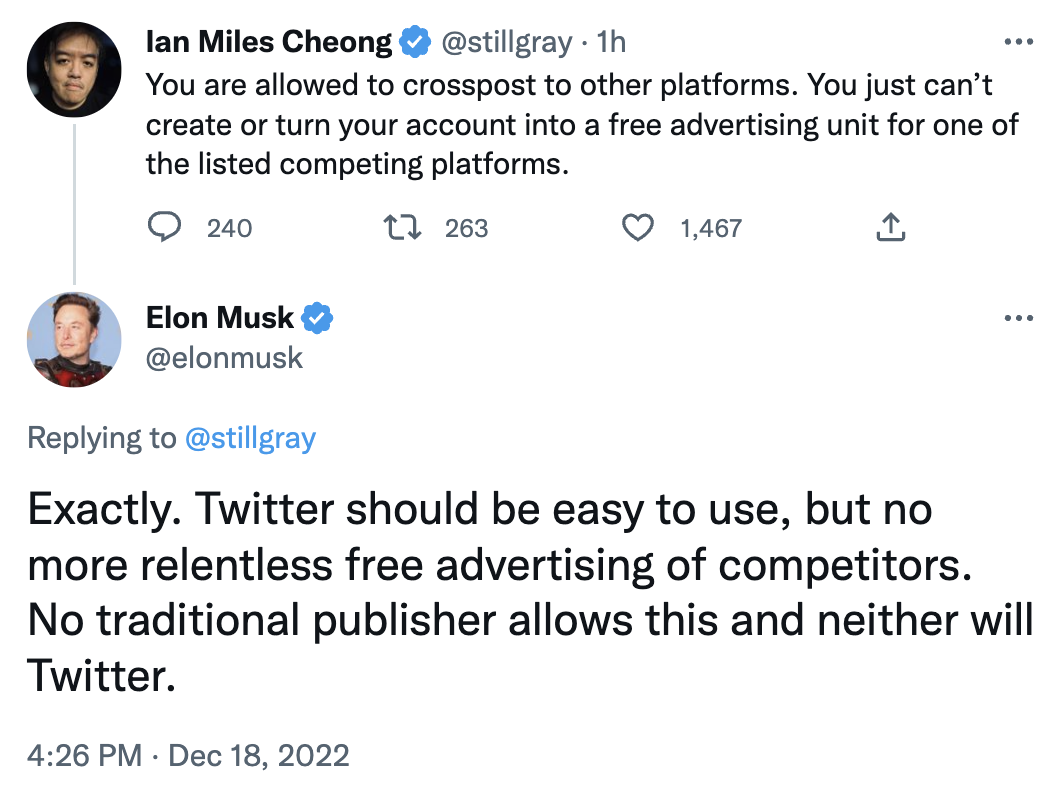Click the 263 retweets count
1060x788 pixels.
[x=466, y=228]
